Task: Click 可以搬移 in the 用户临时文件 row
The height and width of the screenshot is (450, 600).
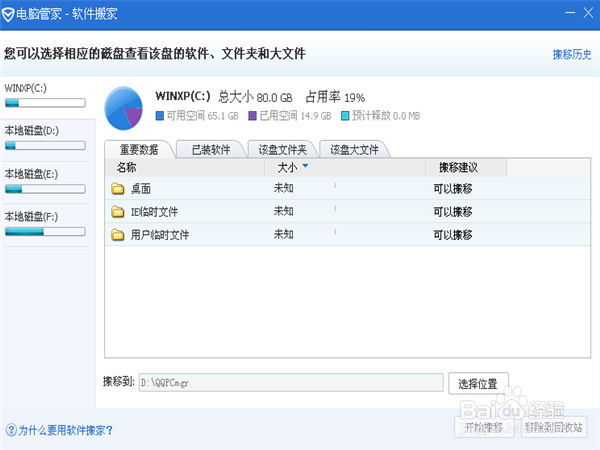Action: (x=453, y=235)
